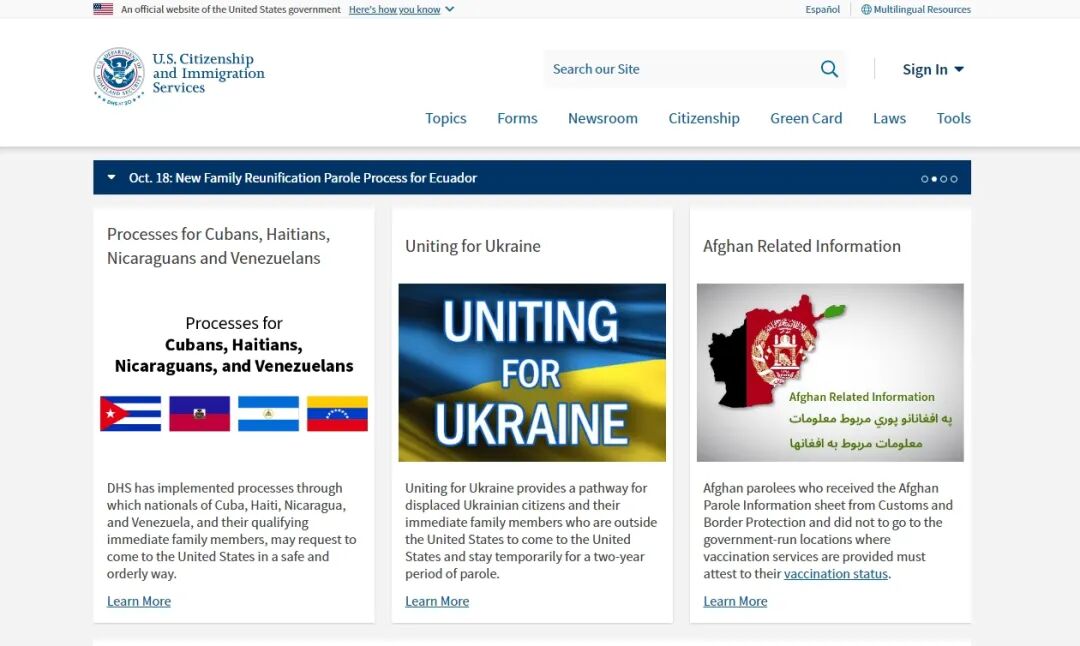Collapse the Oct. 18 alert banner arrow

[112, 177]
